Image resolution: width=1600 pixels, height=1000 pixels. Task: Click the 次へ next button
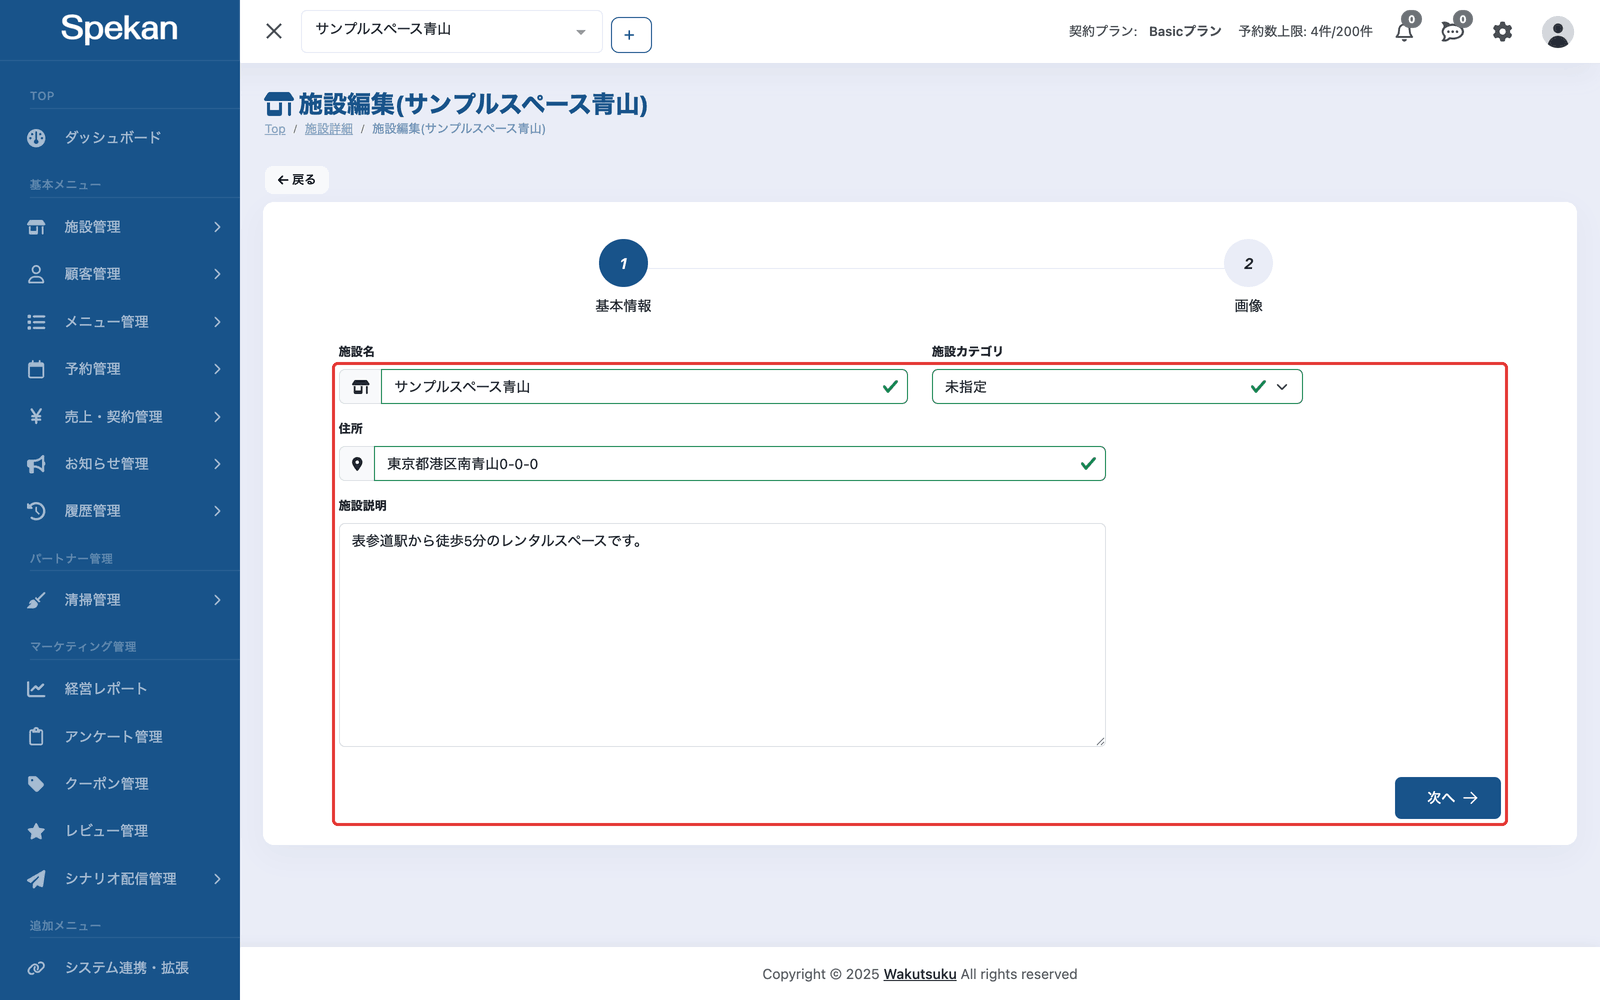click(x=1447, y=798)
